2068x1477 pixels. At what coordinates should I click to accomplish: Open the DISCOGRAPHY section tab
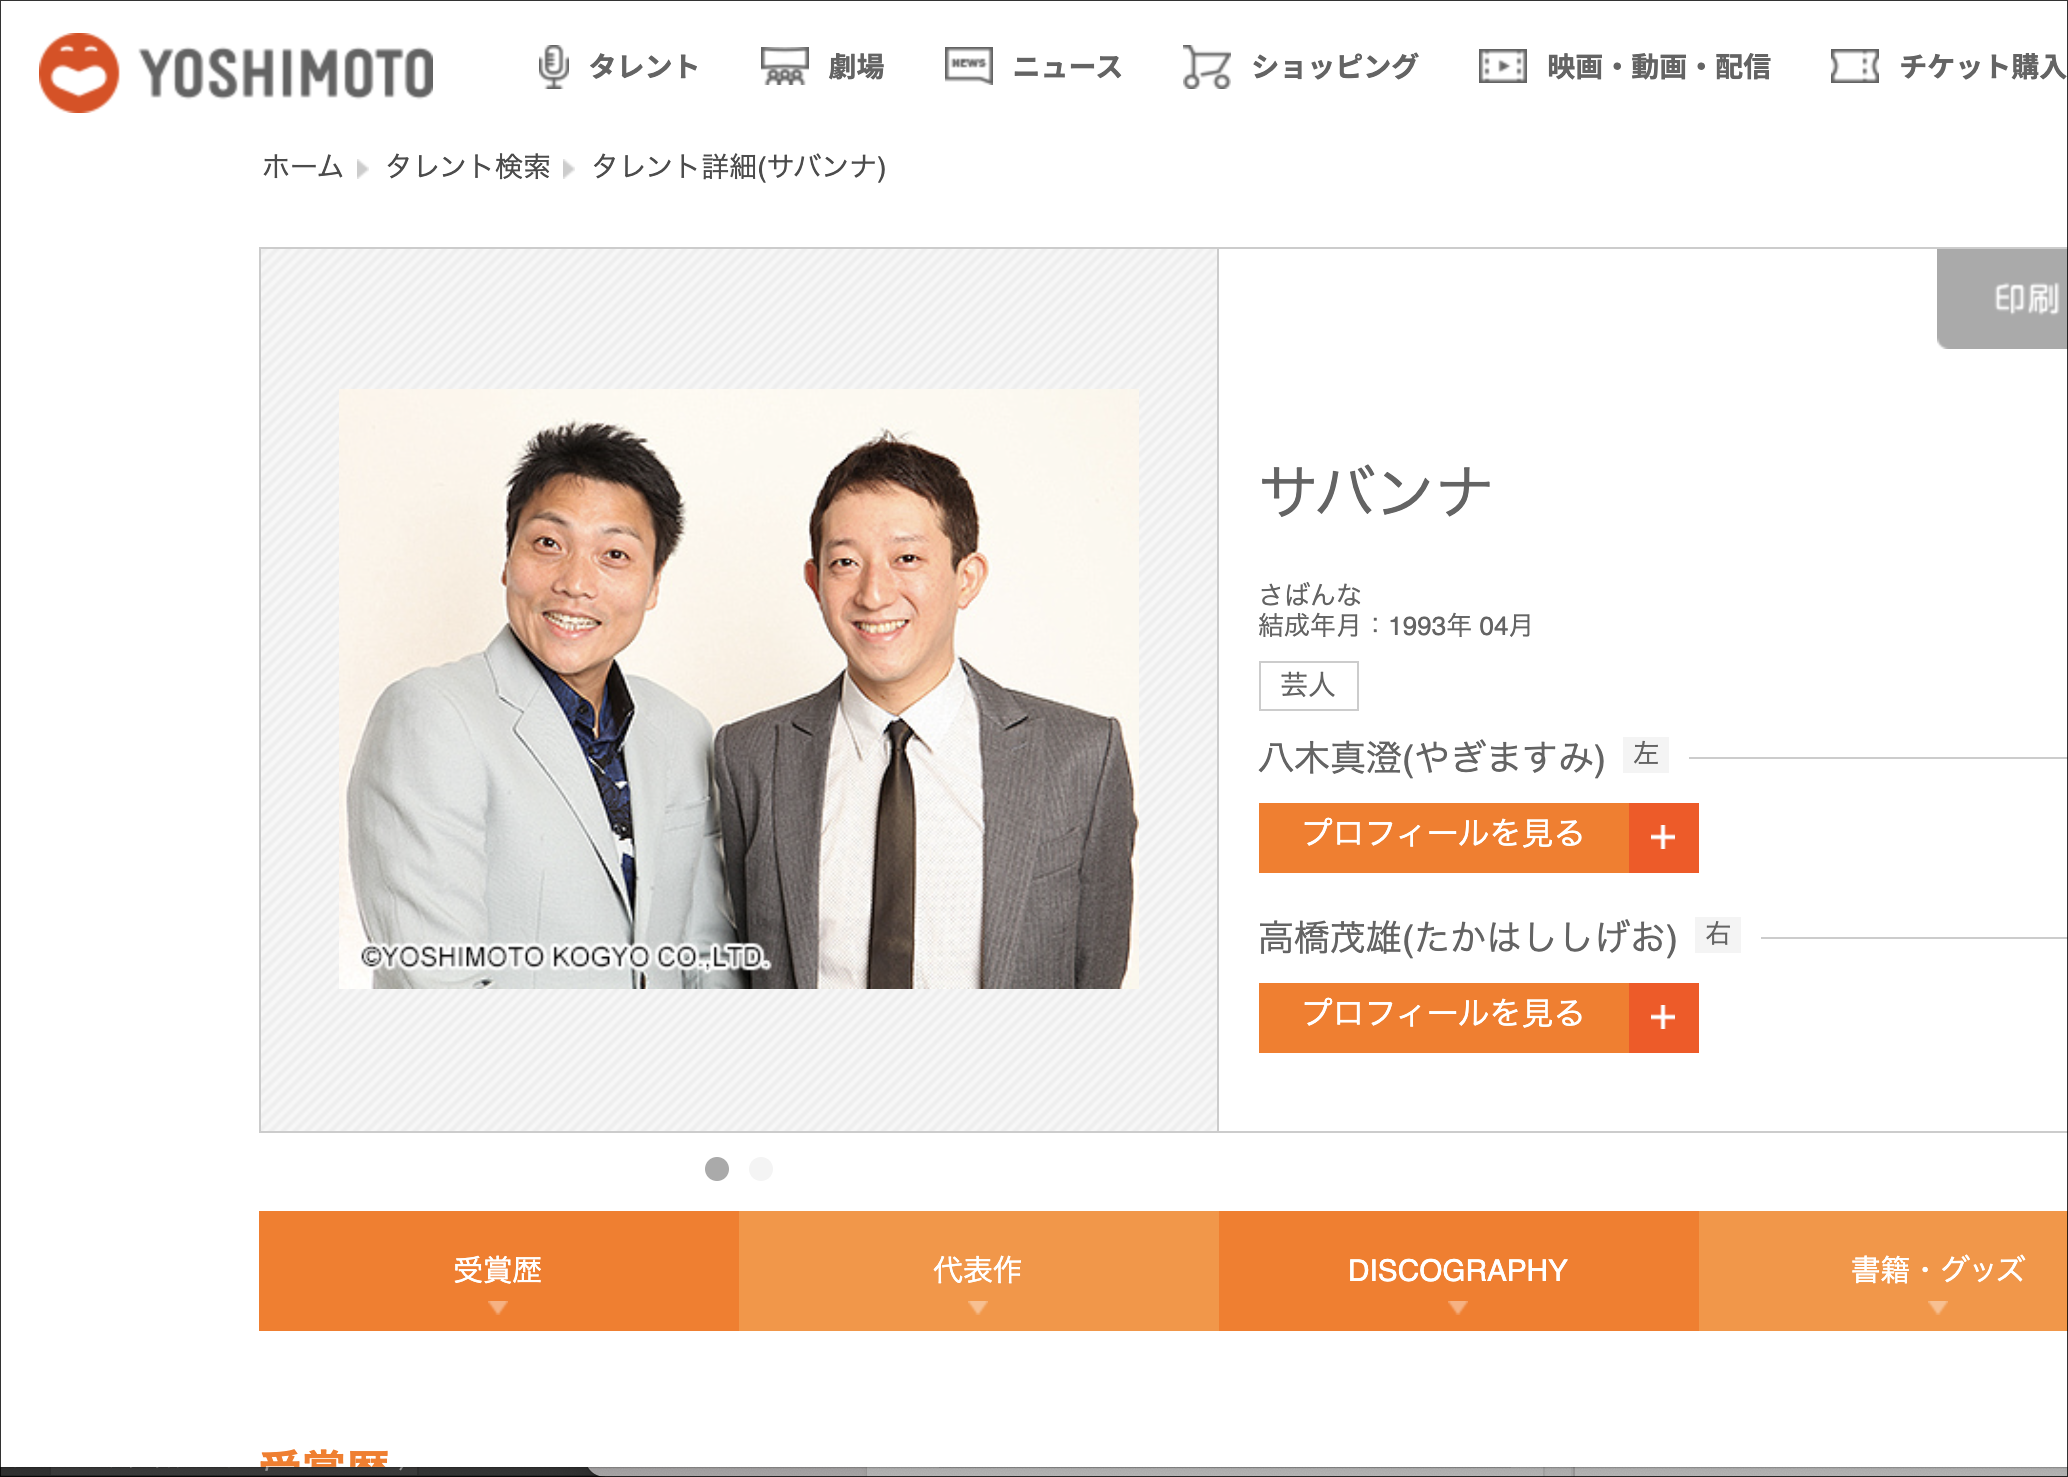(x=1458, y=1271)
